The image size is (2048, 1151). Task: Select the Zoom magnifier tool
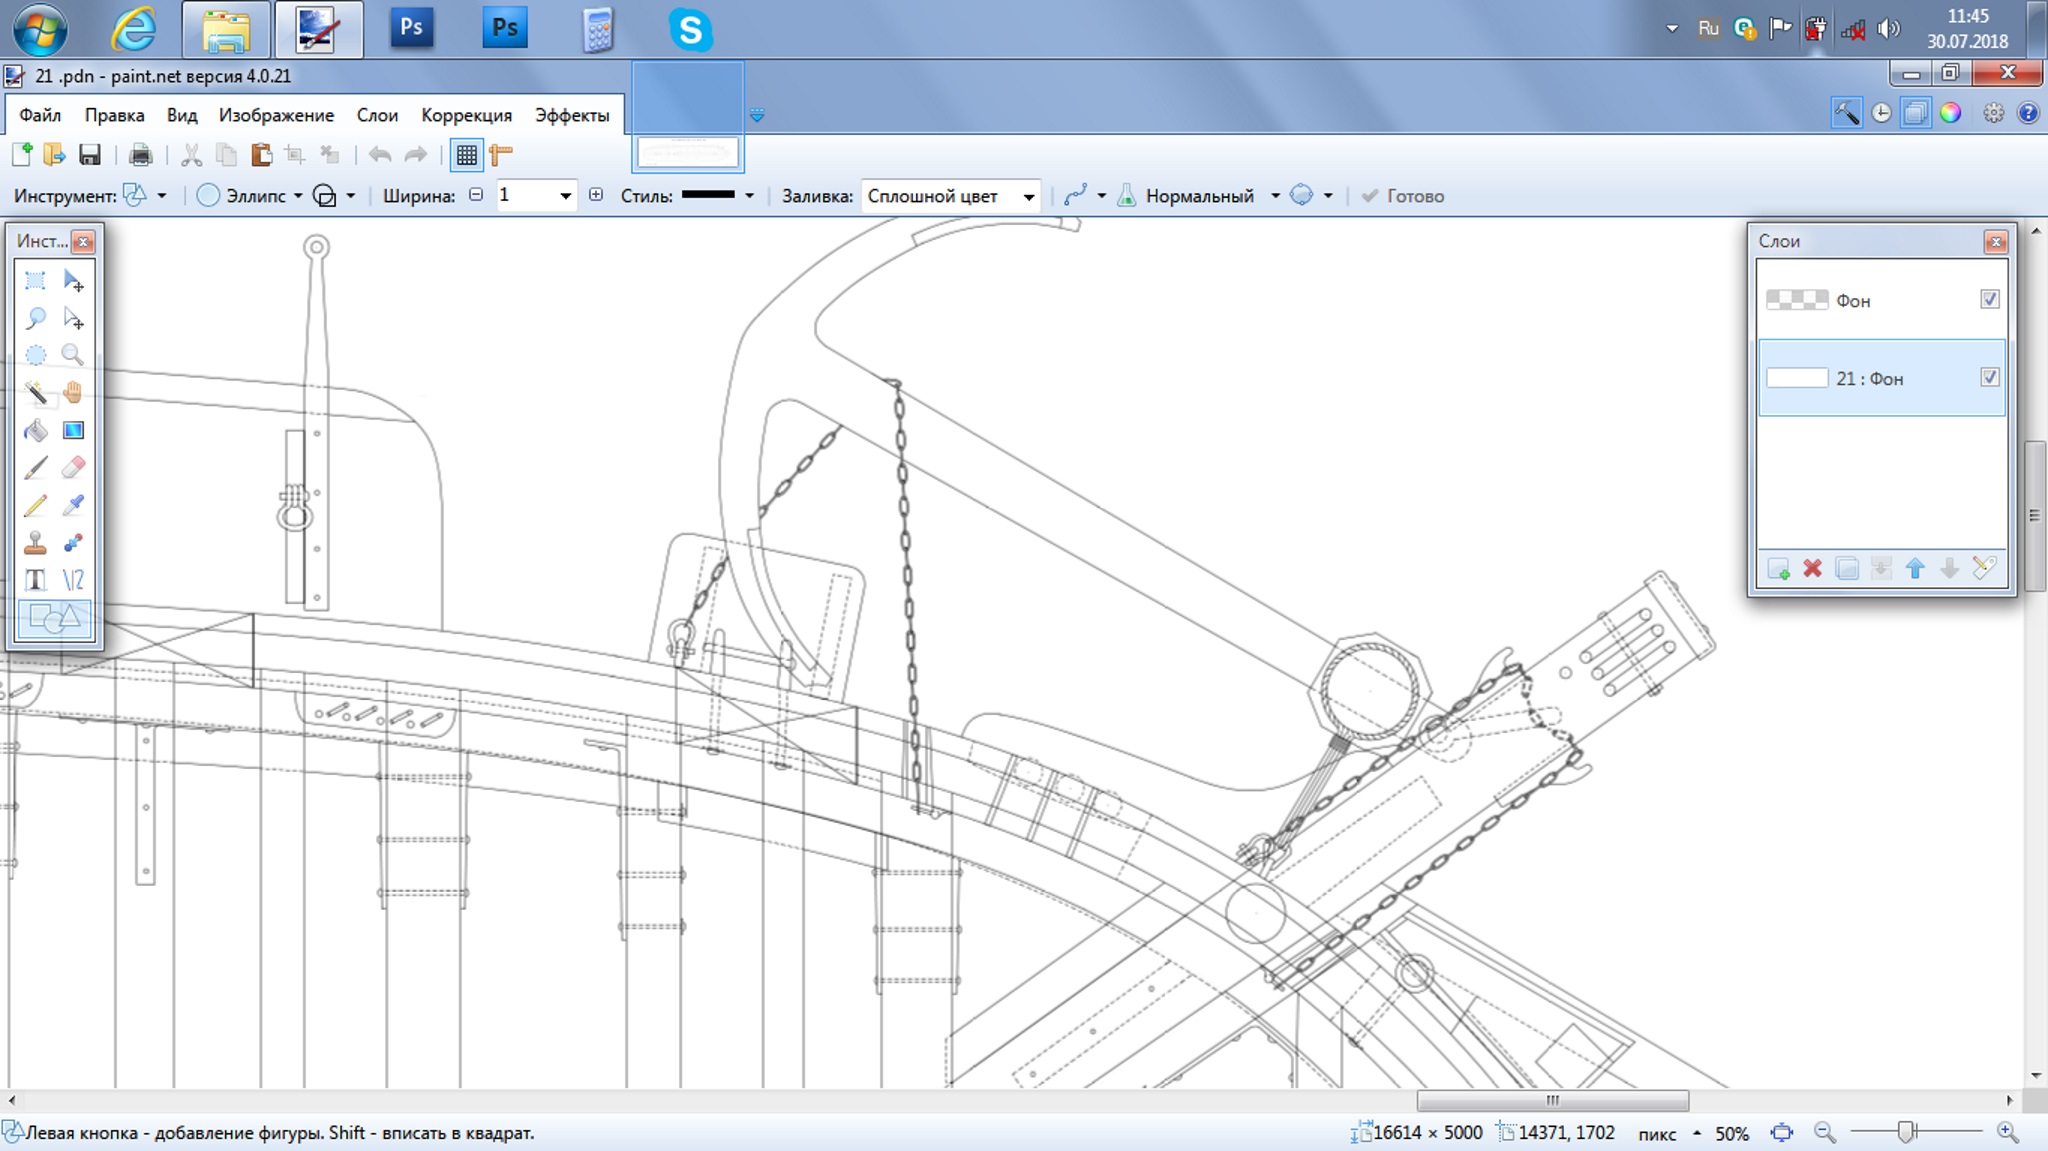[x=73, y=355]
